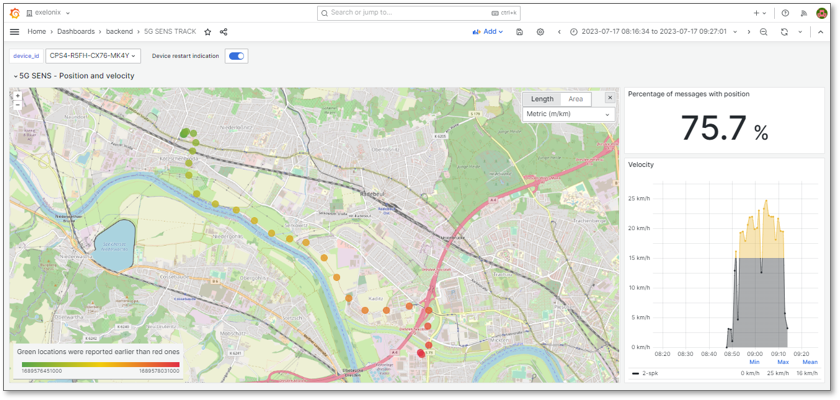Star this dashboard as favorite
Viewport: 840px width, 400px height.
coord(207,32)
